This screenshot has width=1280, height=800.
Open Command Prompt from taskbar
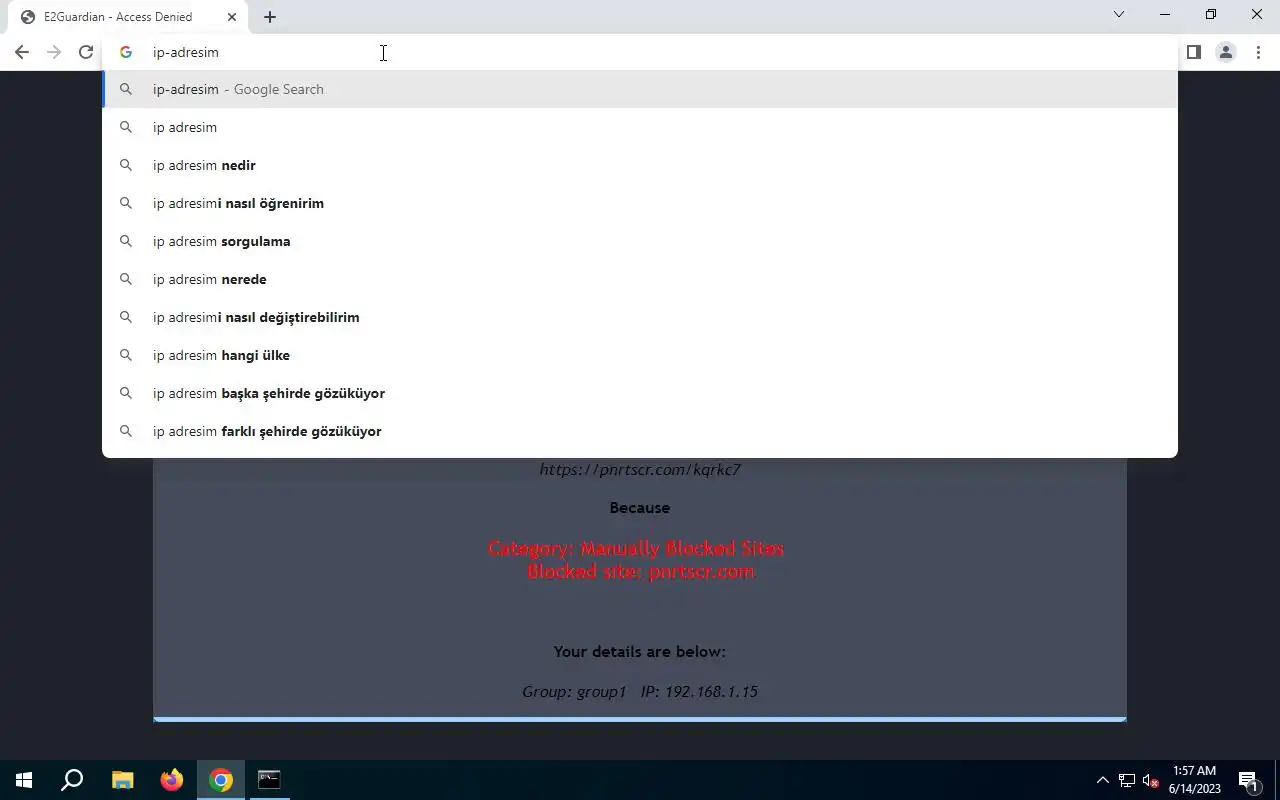(269, 780)
